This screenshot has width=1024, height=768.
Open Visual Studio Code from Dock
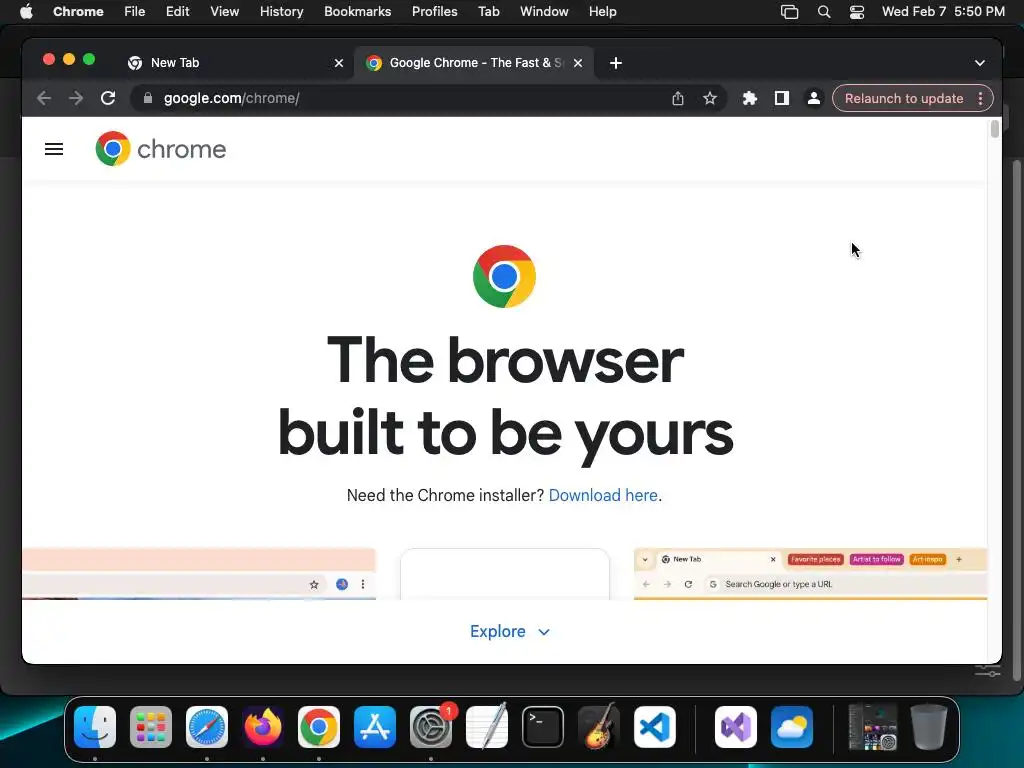click(654, 727)
